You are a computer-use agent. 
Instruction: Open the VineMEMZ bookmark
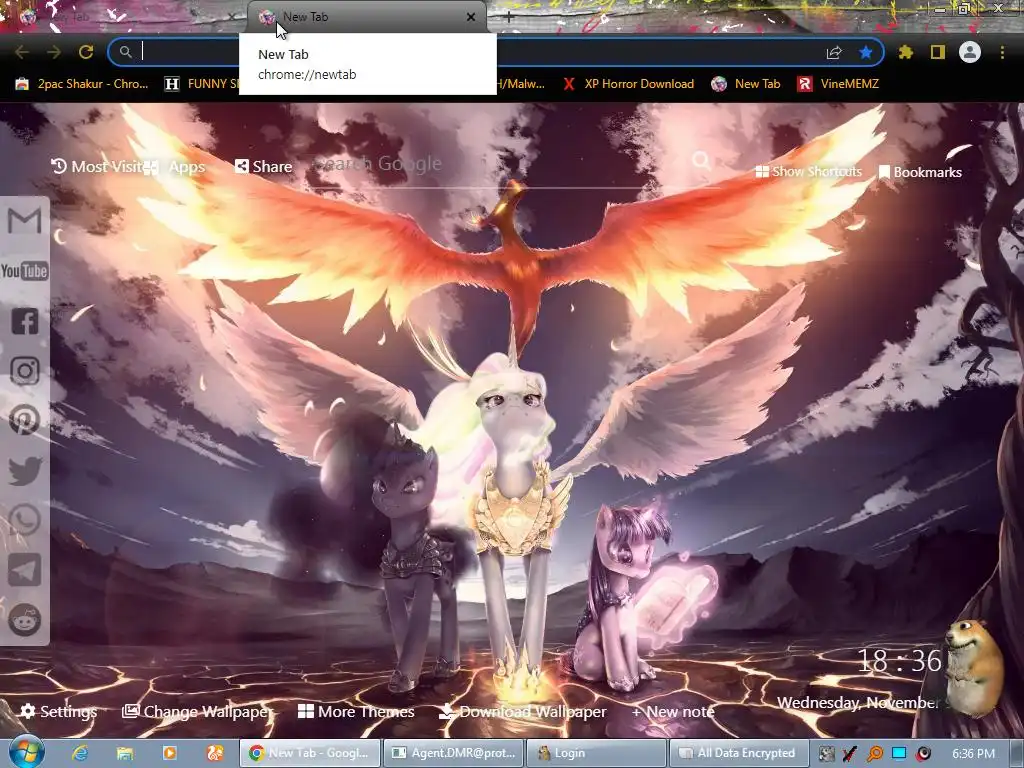pos(839,84)
